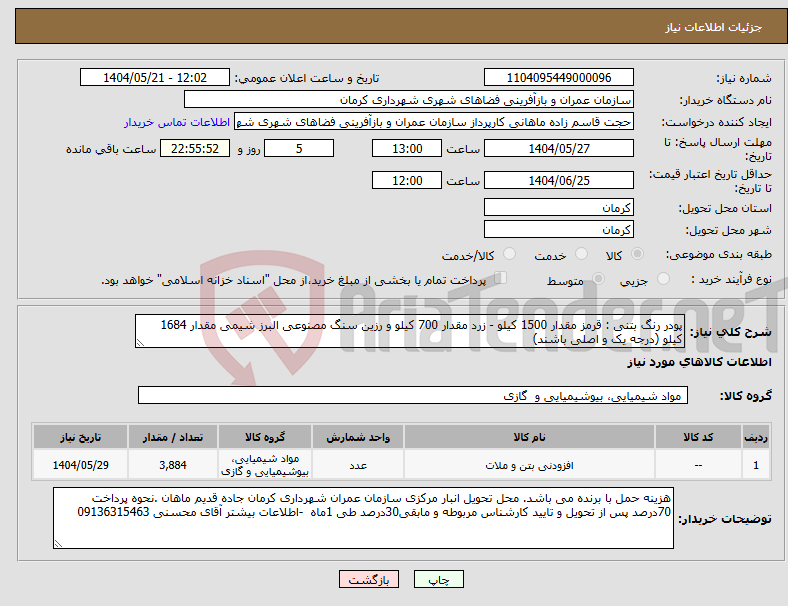
Task: Toggle the Islamic treasury payment checkbox
Action: [x=501, y=278]
